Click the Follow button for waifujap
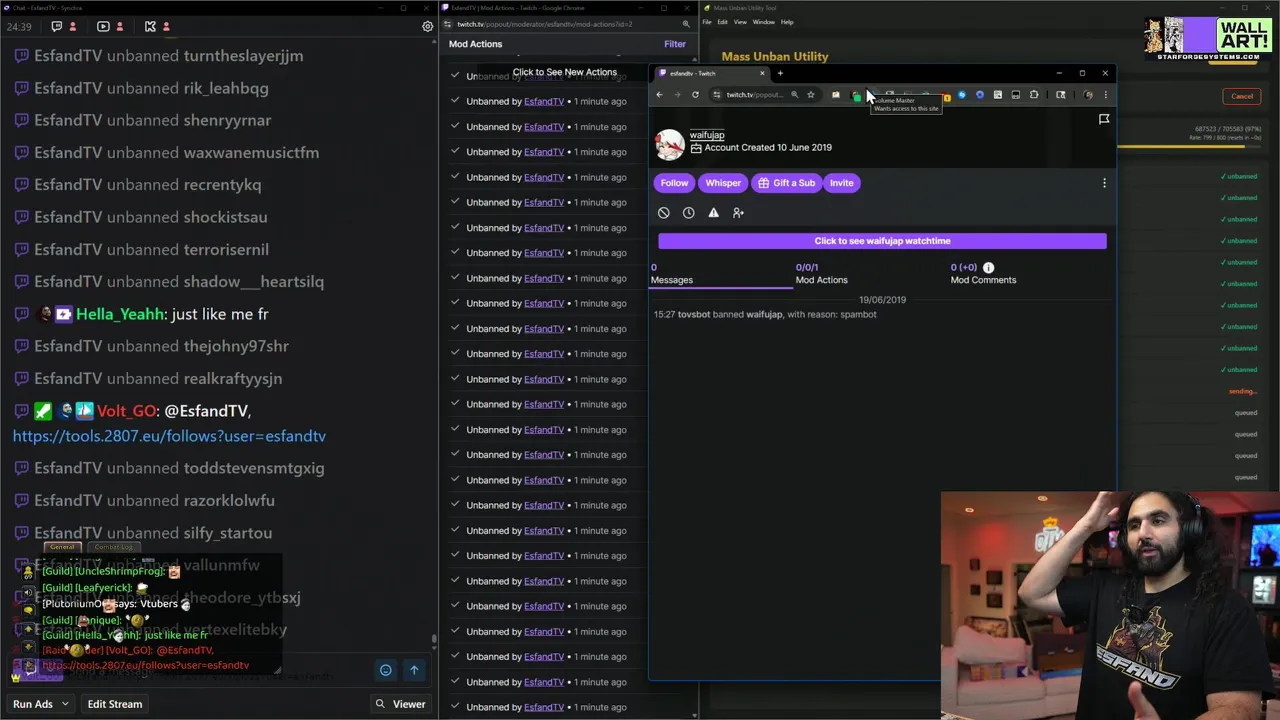The height and width of the screenshot is (720, 1280). pos(674,183)
